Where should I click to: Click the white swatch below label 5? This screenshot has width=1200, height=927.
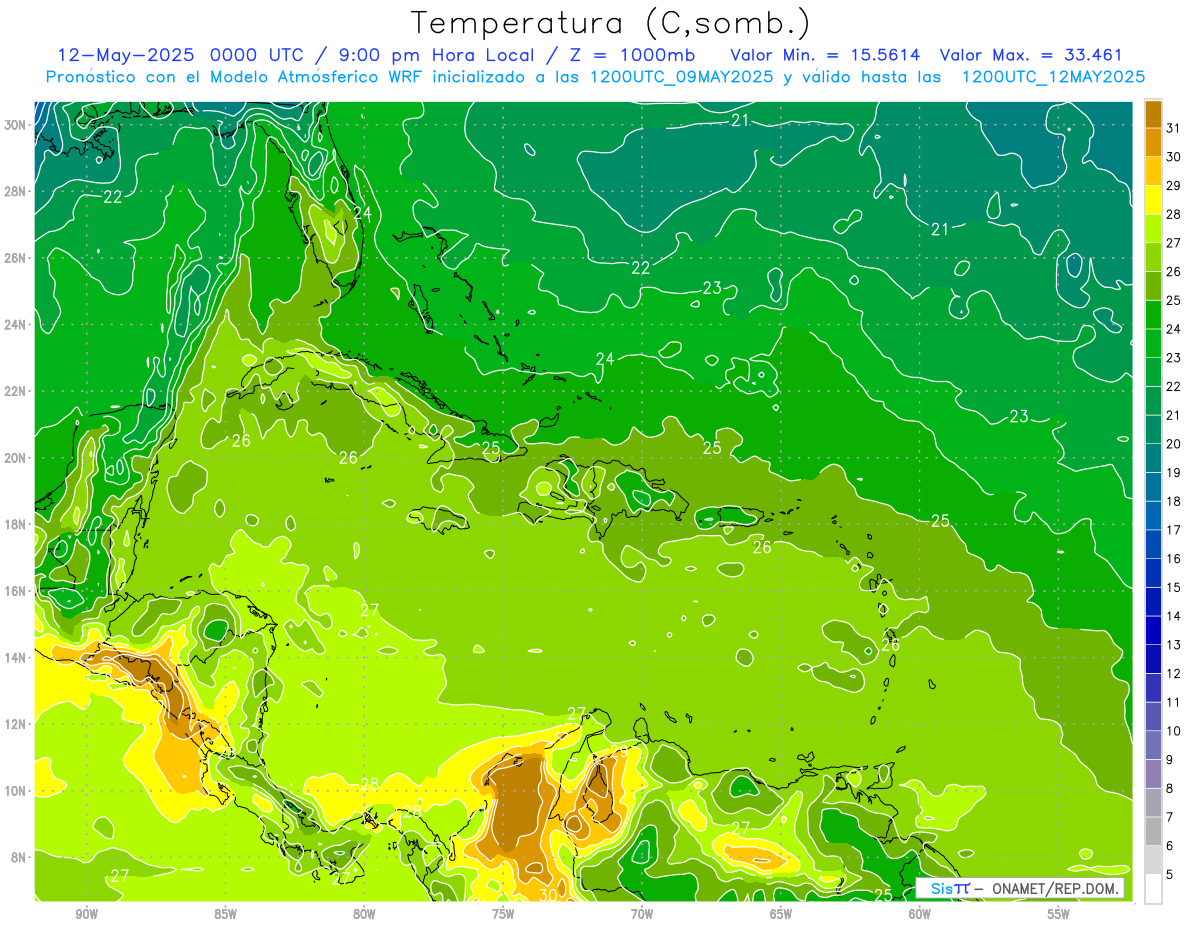coord(1153,888)
